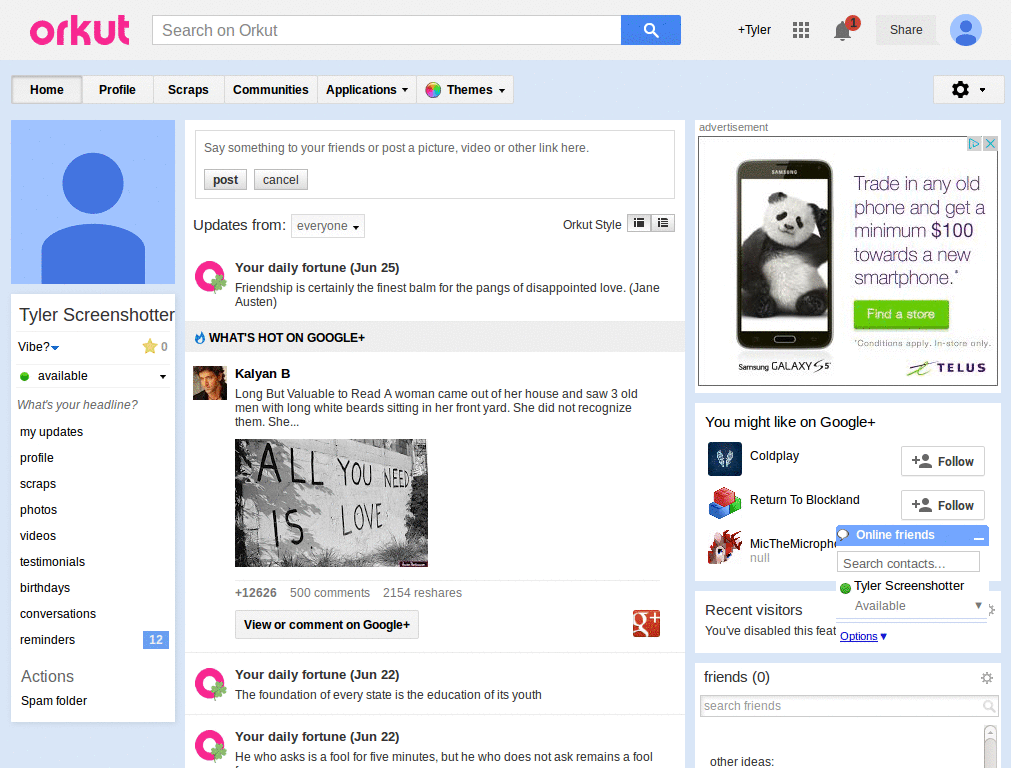Click the Kalyan B name link
This screenshot has height=768, width=1024.
pos(263,374)
